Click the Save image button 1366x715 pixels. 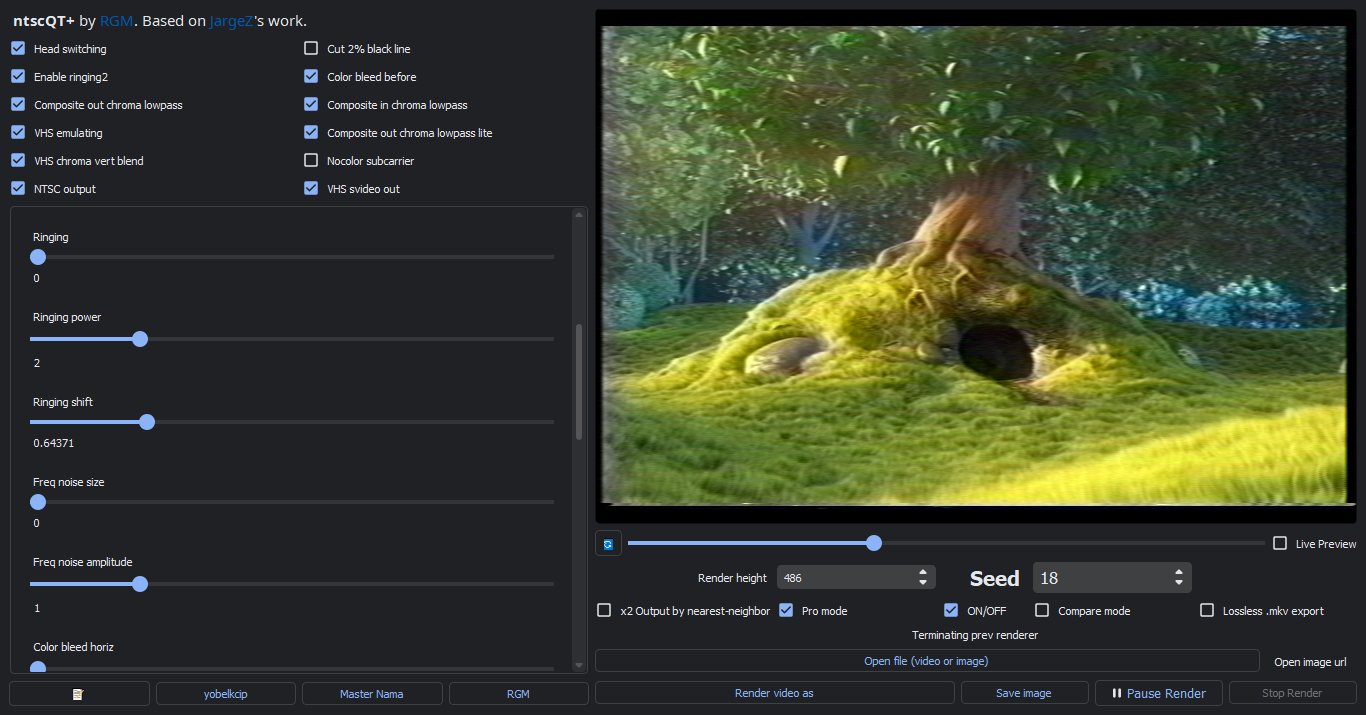coord(1024,693)
